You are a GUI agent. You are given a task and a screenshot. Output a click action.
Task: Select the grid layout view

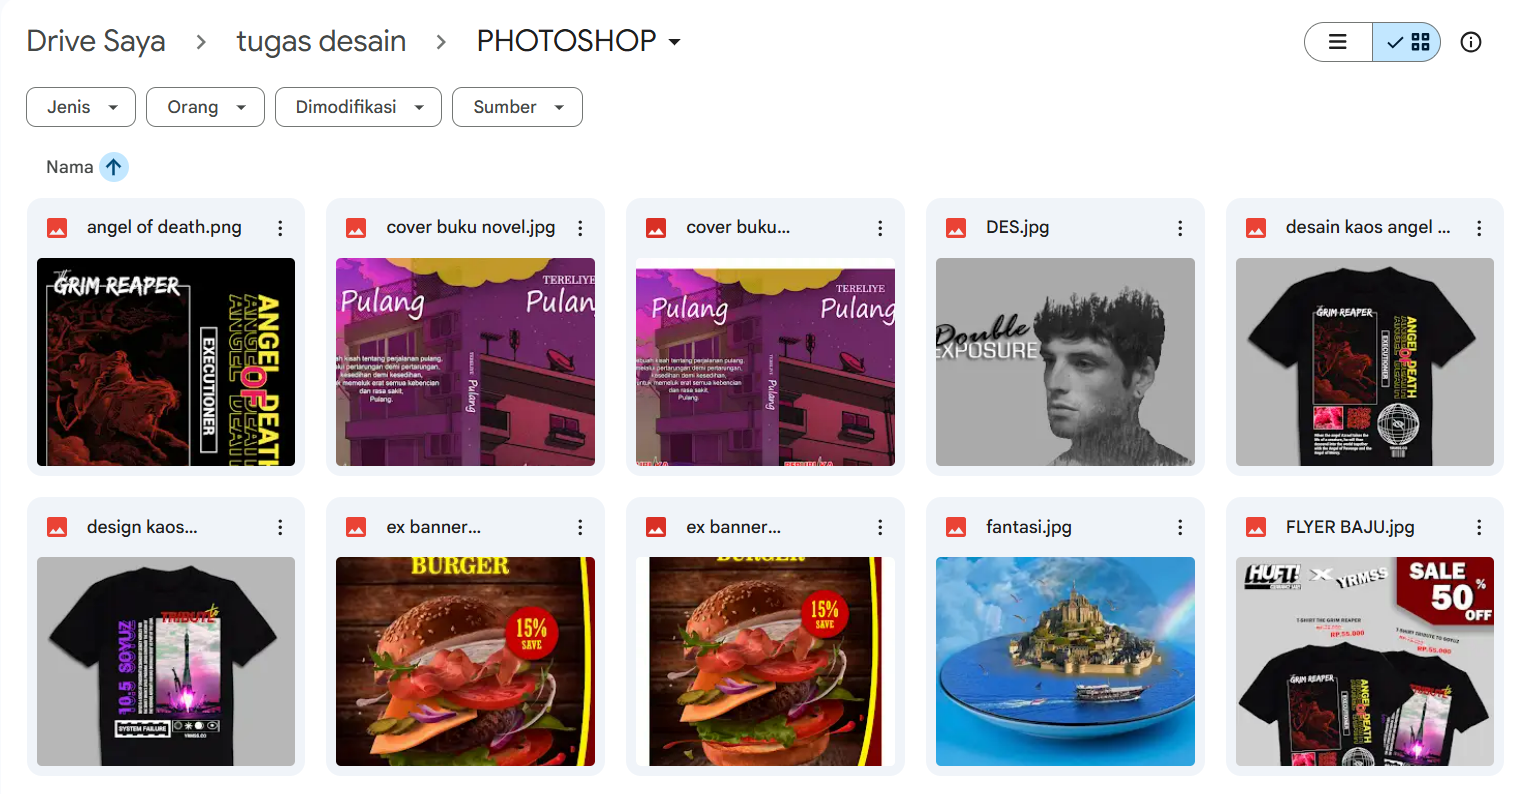1407,42
